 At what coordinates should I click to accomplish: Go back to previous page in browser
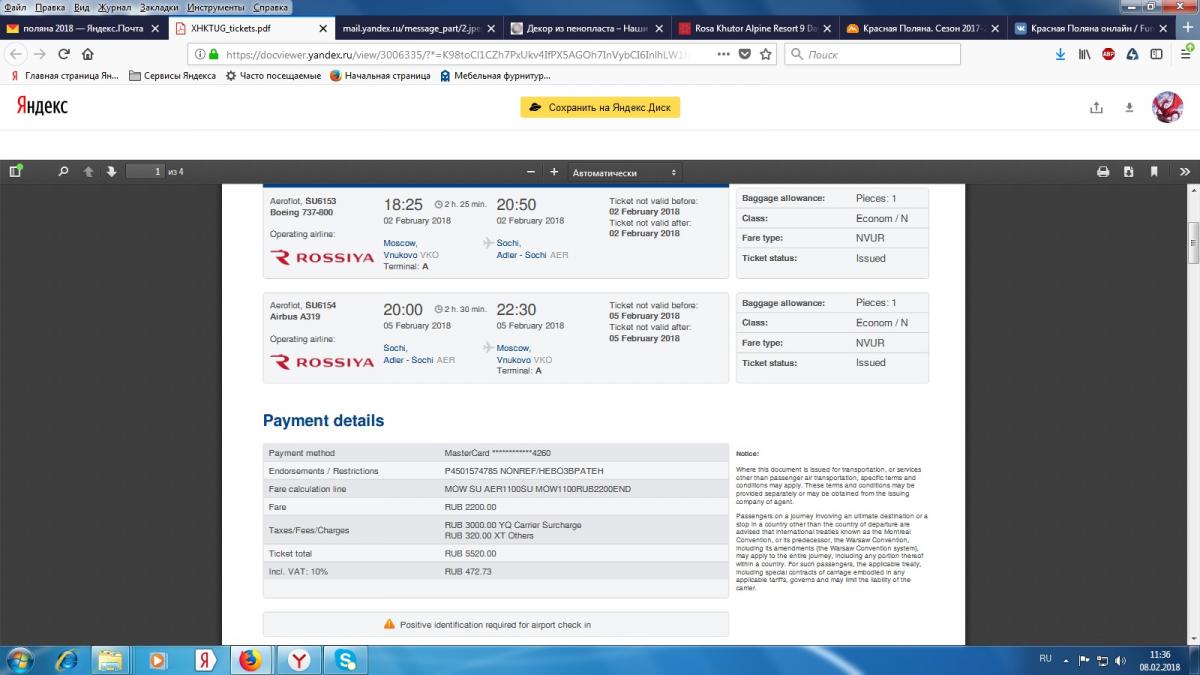[16, 54]
